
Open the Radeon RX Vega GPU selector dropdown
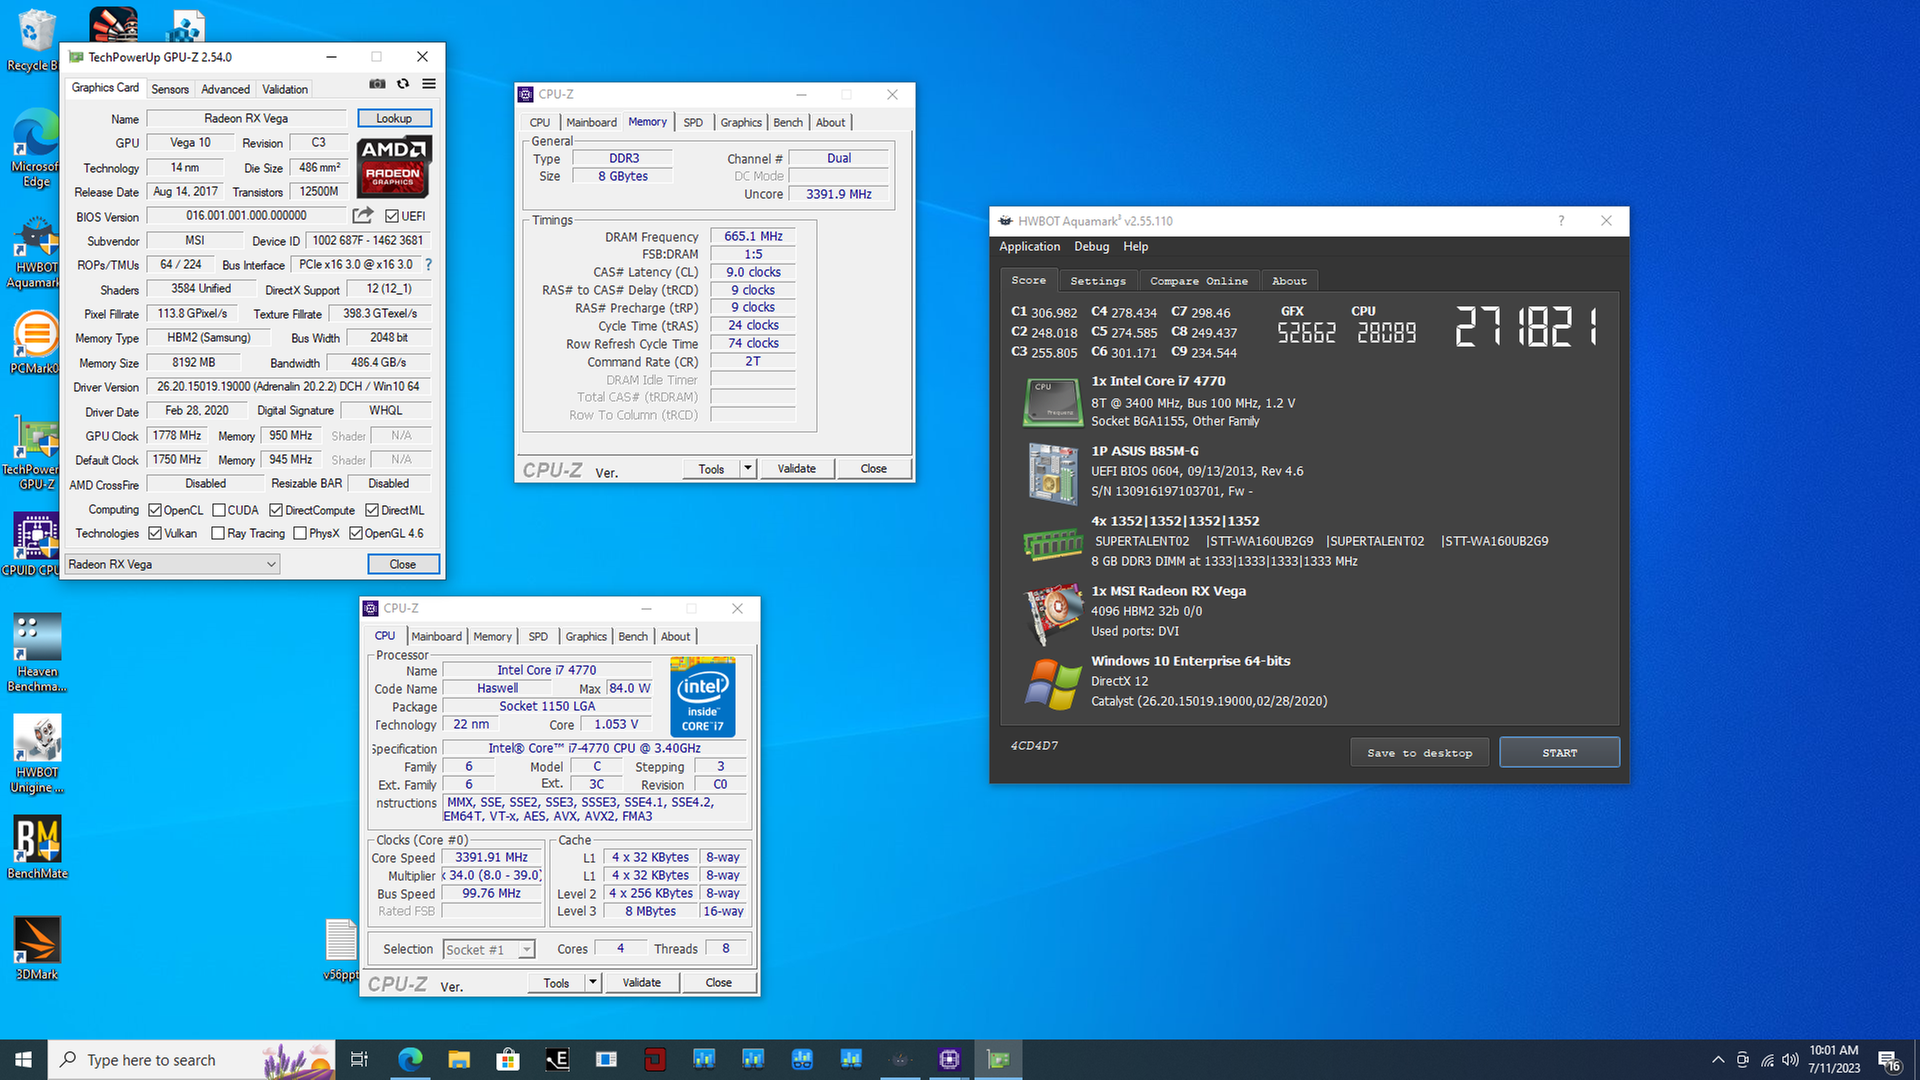(x=172, y=564)
